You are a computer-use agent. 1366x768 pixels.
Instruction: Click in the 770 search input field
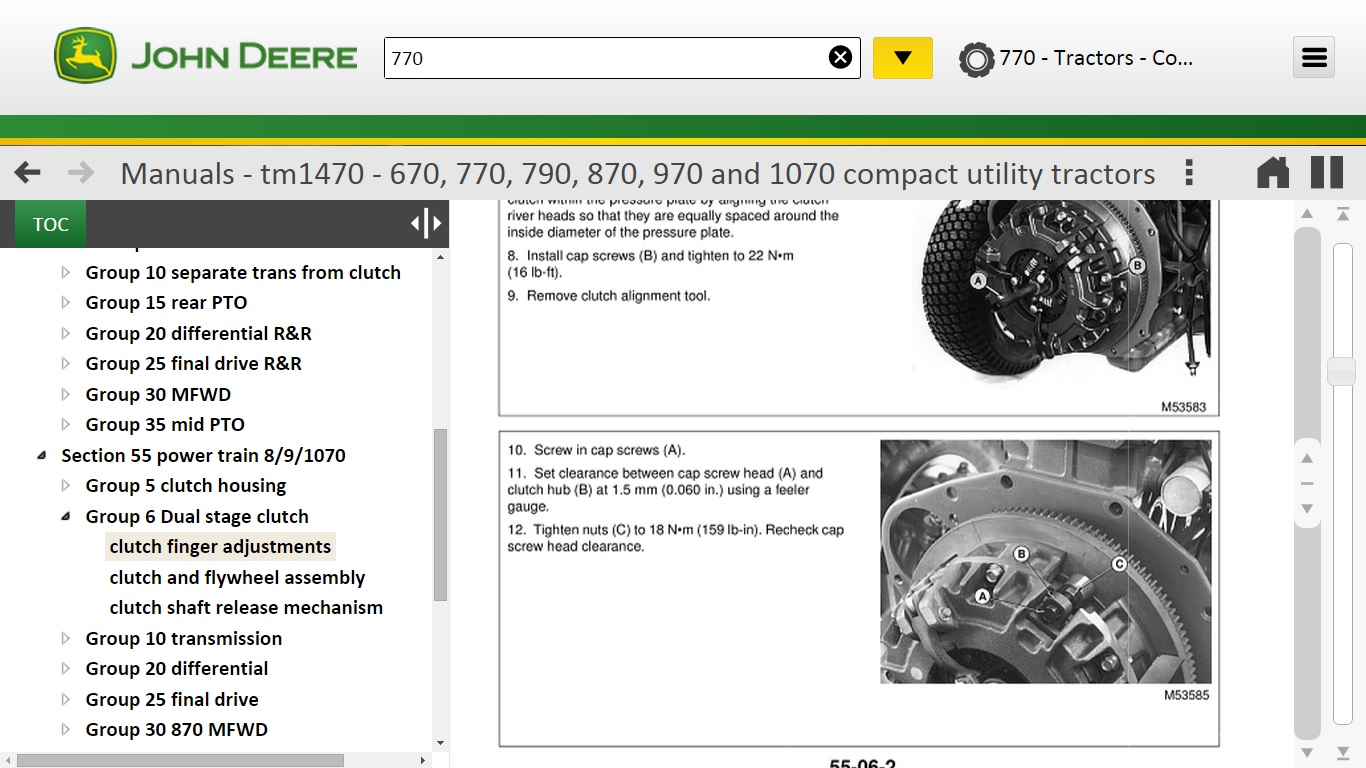pyautogui.click(x=600, y=58)
